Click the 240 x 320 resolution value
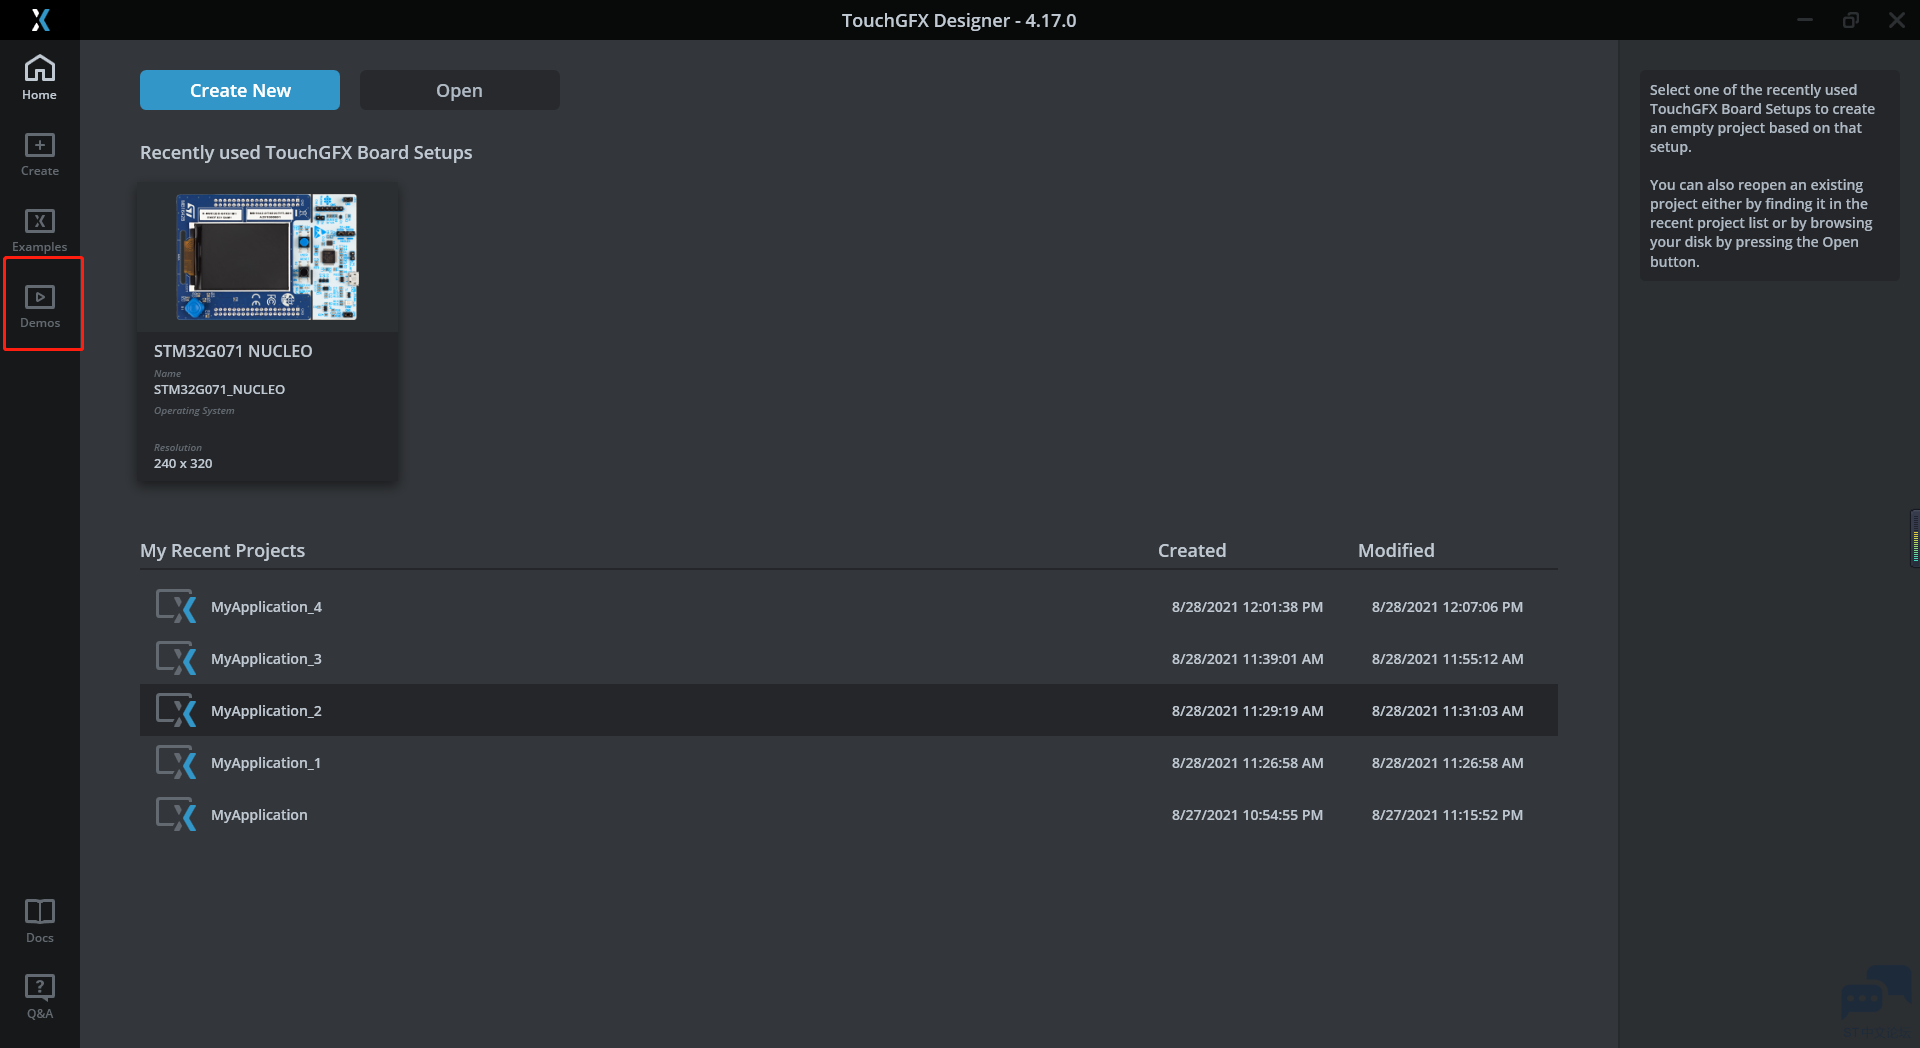Viewport: 1920px width, 1048px height. tap(183, 463)
